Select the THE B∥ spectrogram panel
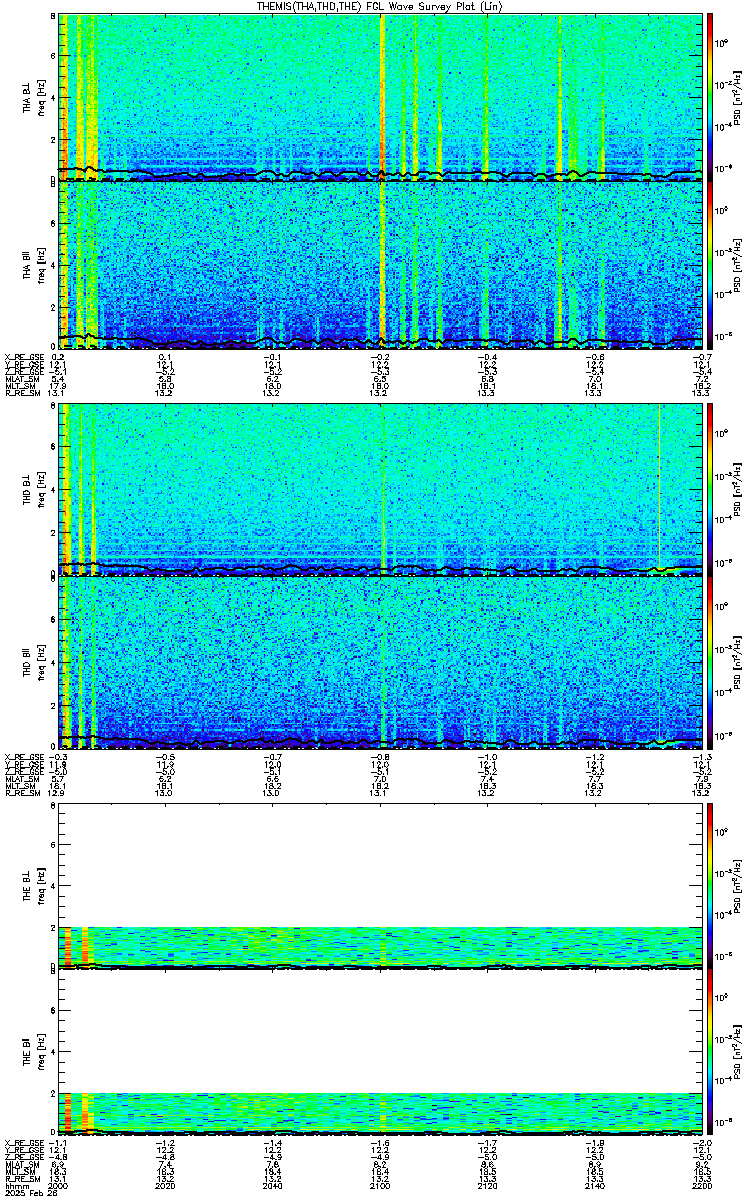Image resolution: width=750 pixels, height=1200 pixels. tap(380, 1051)
